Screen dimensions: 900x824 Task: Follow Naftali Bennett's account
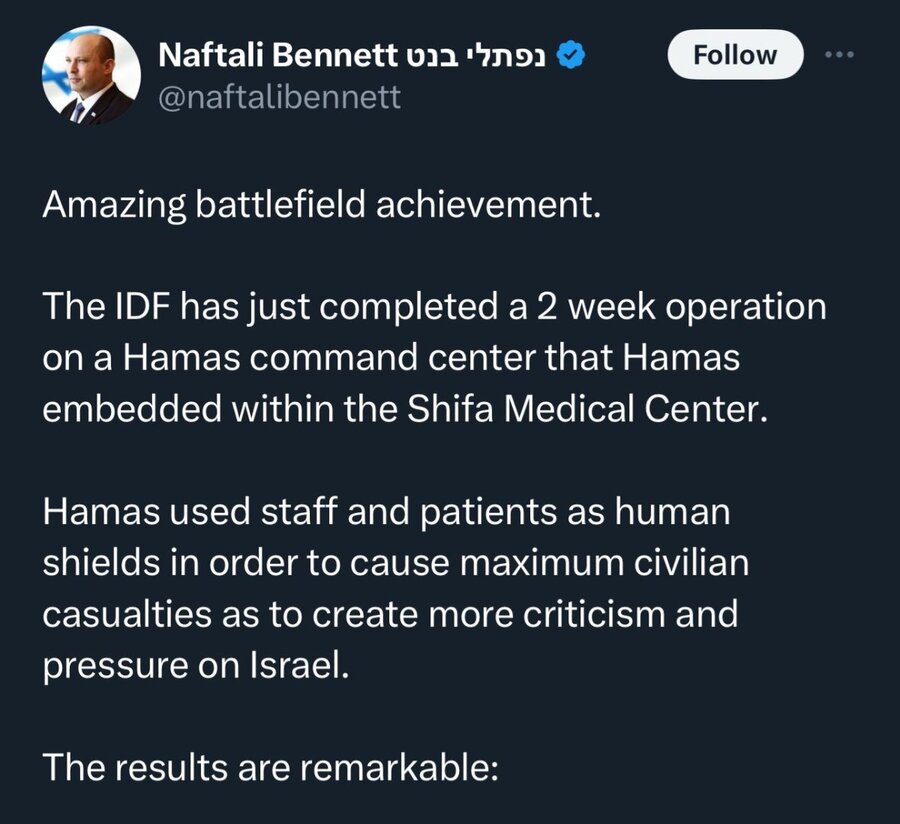735,55
